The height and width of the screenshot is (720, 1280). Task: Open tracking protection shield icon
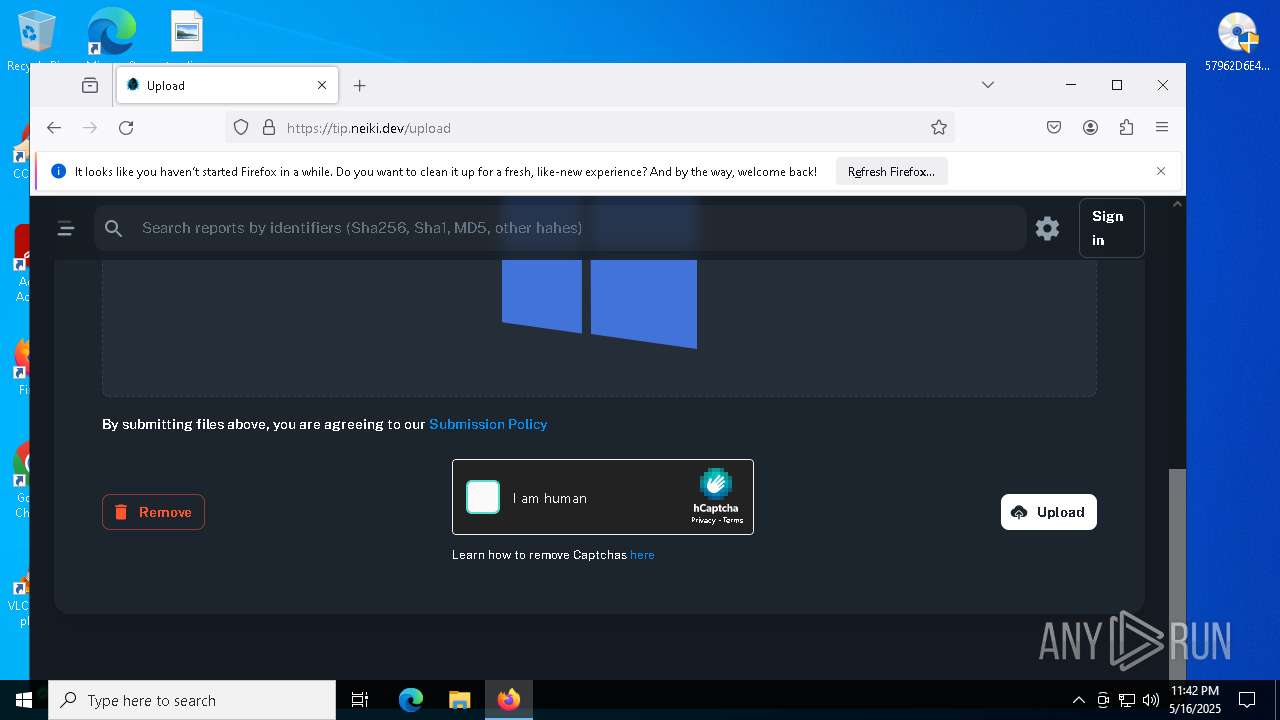coord(241,127)
